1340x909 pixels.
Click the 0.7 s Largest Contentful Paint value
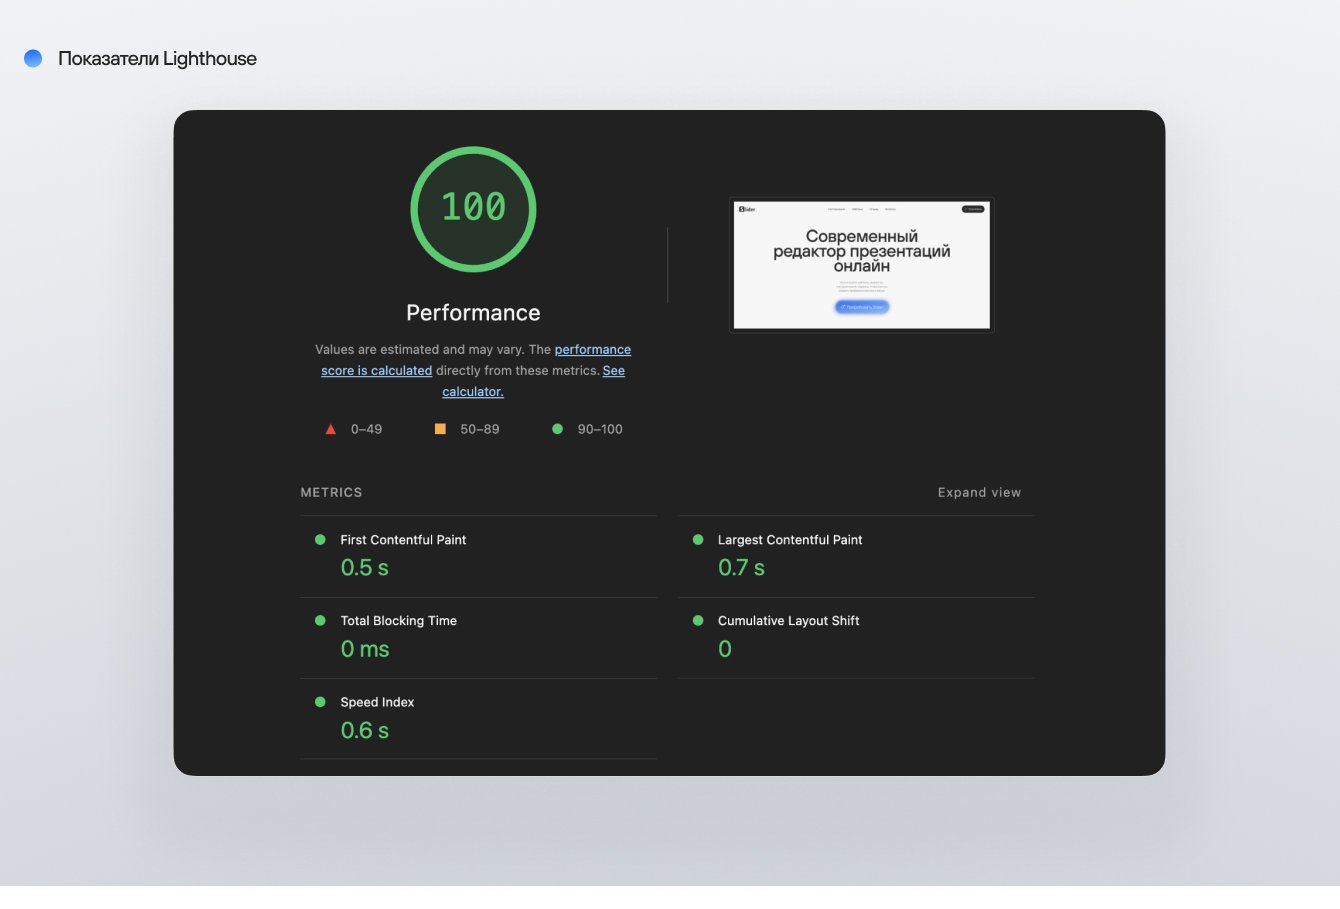pos(742,568)
